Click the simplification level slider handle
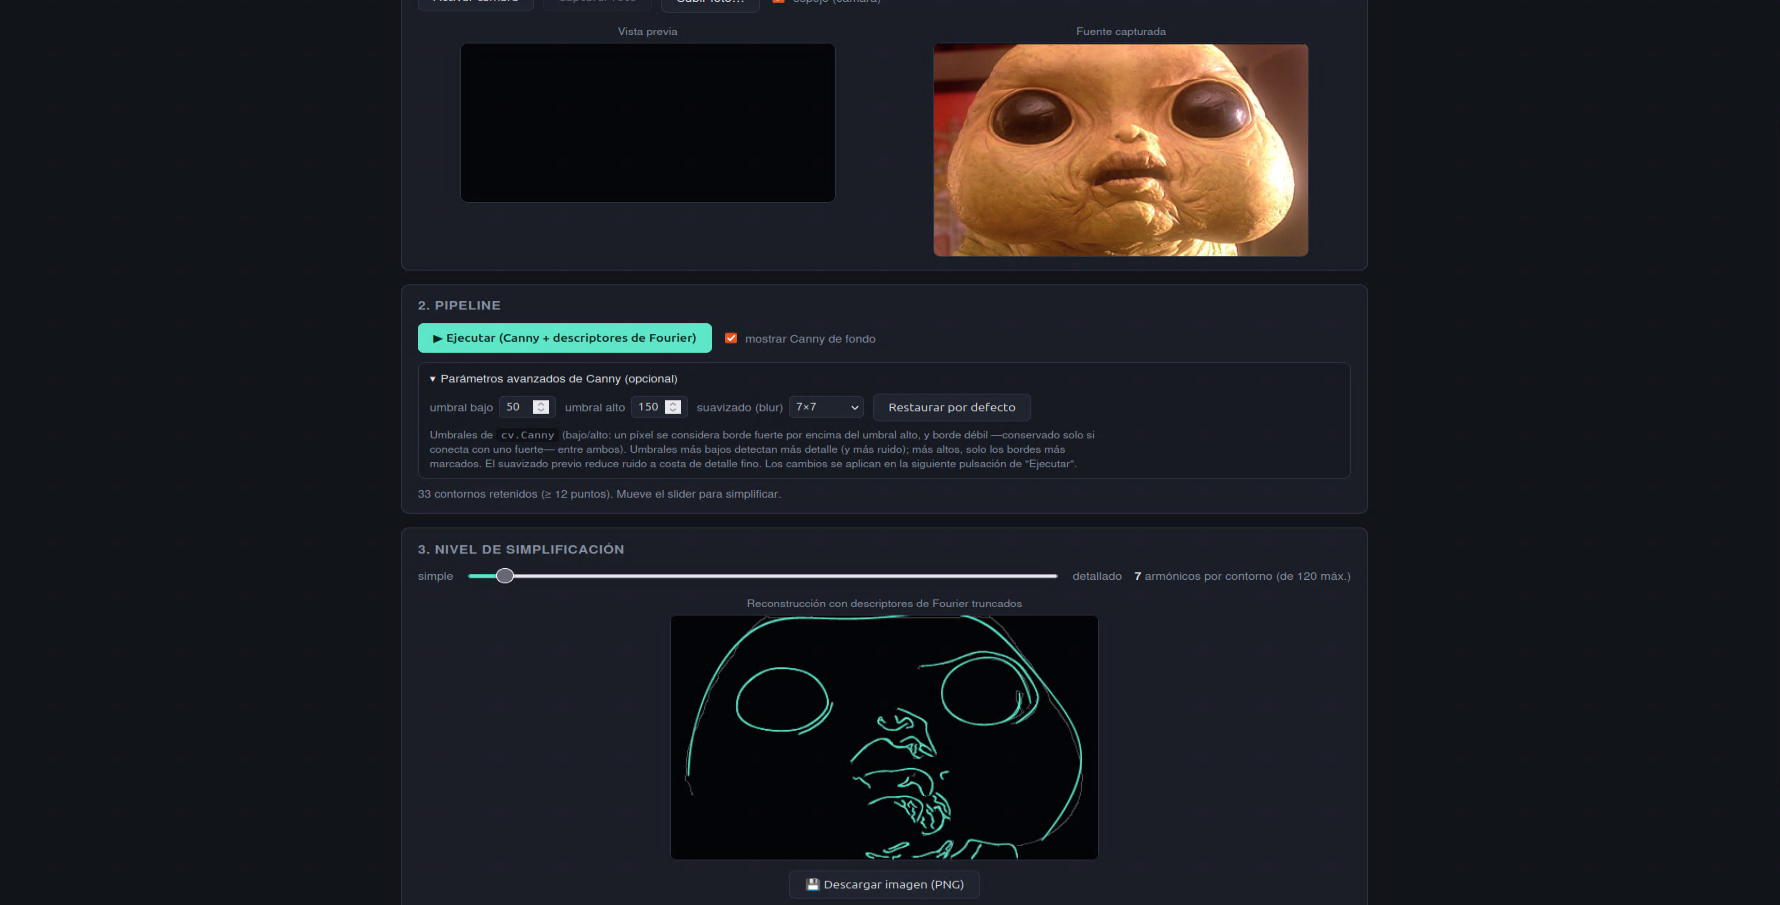This screenshot has width=1780, height=905. [505, 576]
